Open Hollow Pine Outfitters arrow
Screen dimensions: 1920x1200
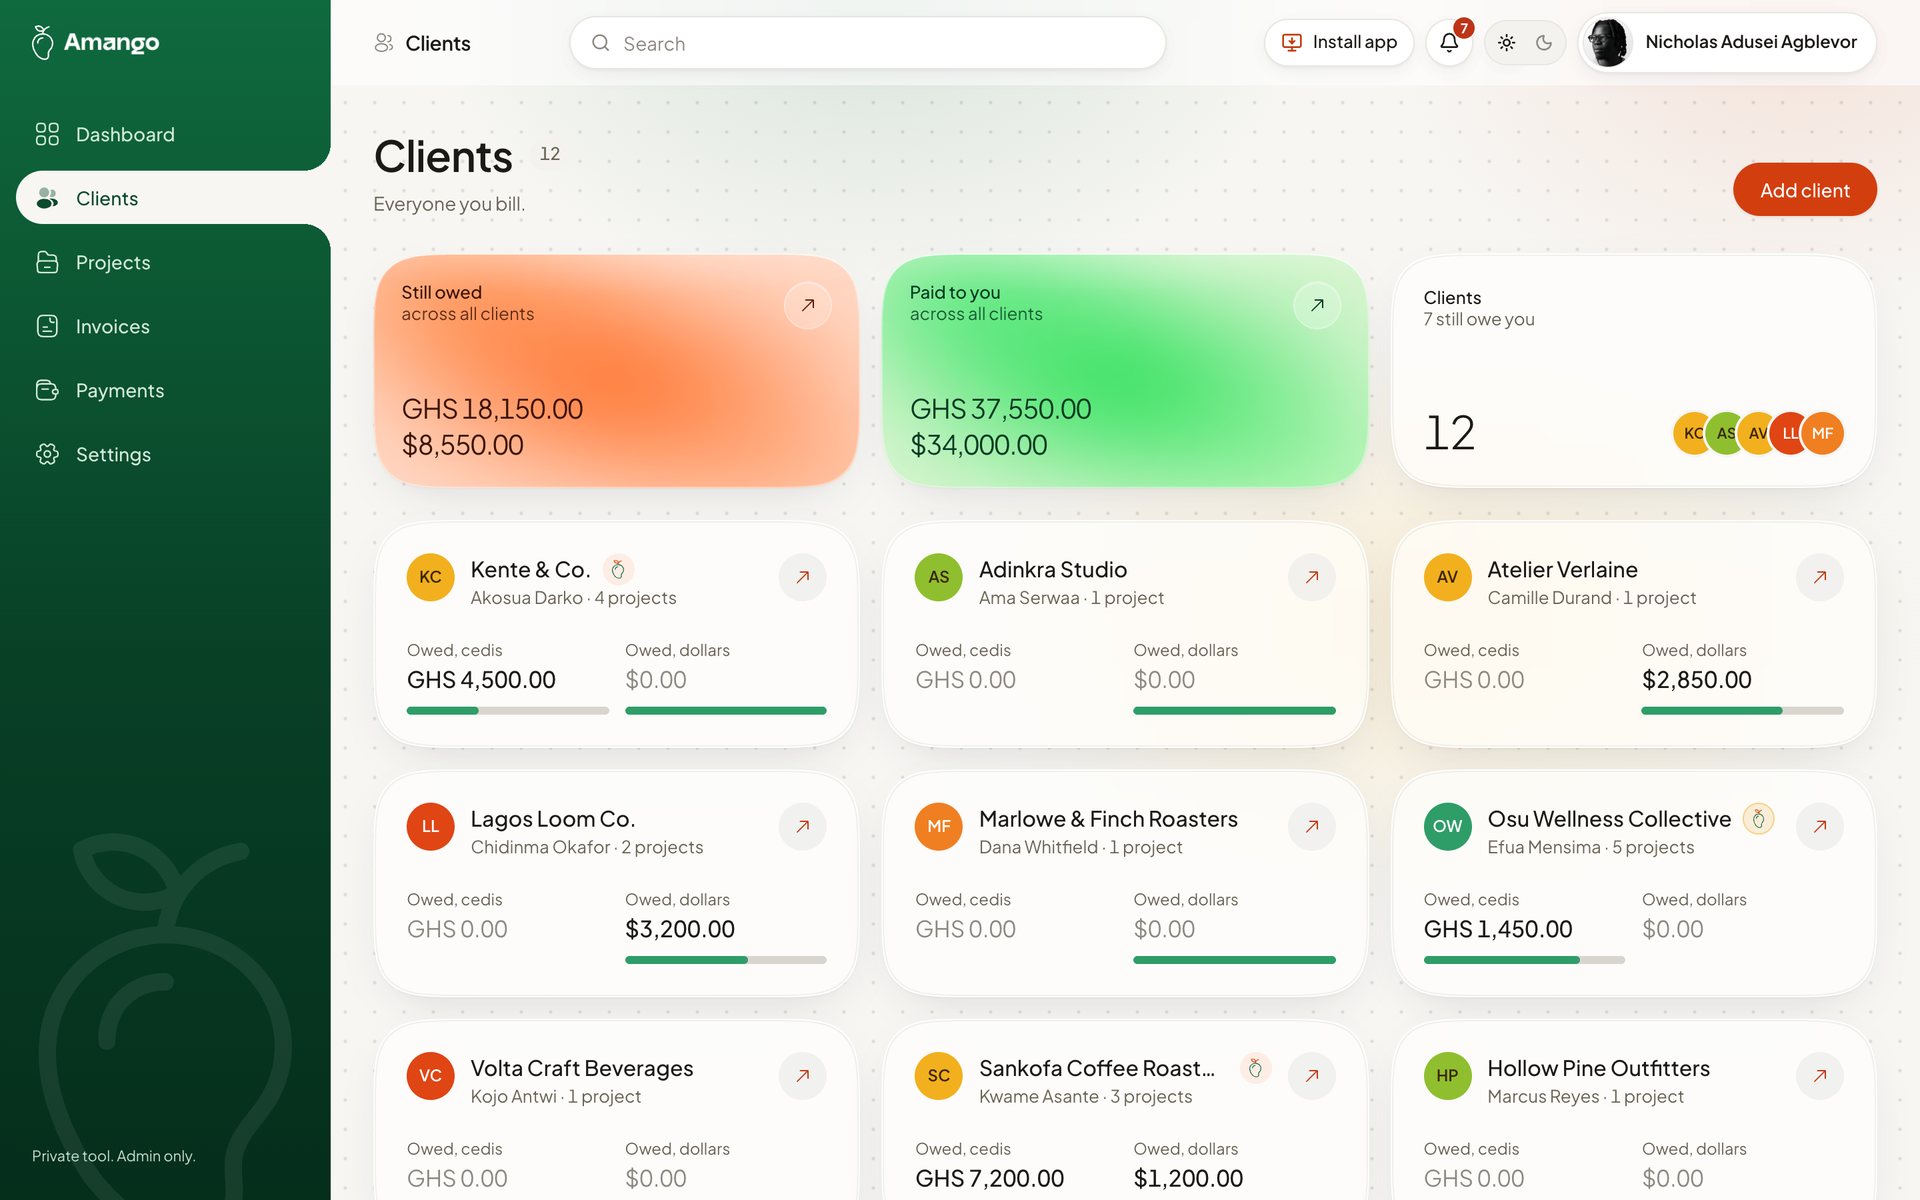coord(1820,1076)
